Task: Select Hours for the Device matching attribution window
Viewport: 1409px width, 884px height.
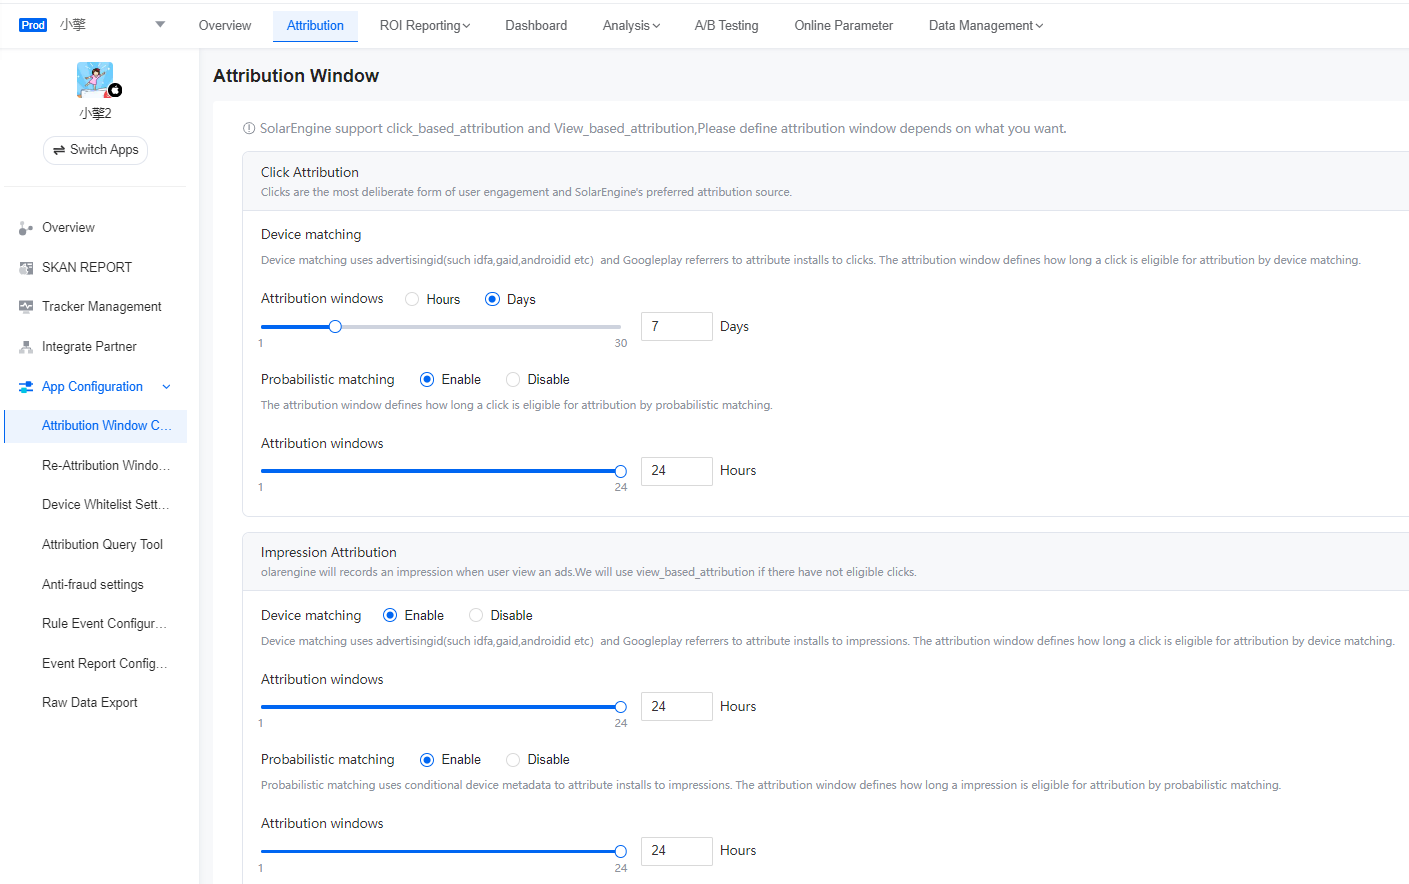Action: tap(411, 298)
